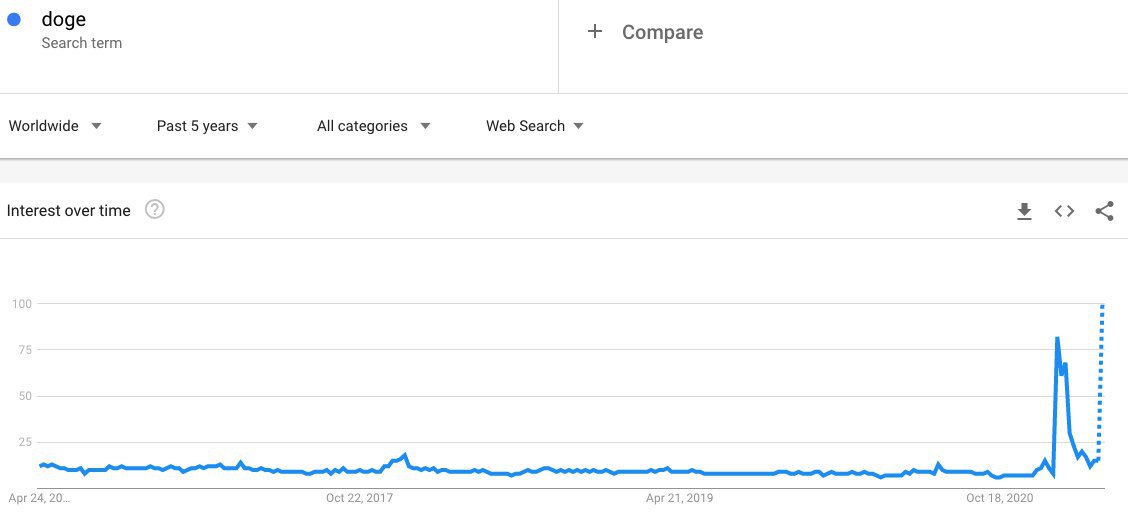Expand the All categories dropdown
The width and height of the screenshot is (1128, 518).
[x=373, y=126]
